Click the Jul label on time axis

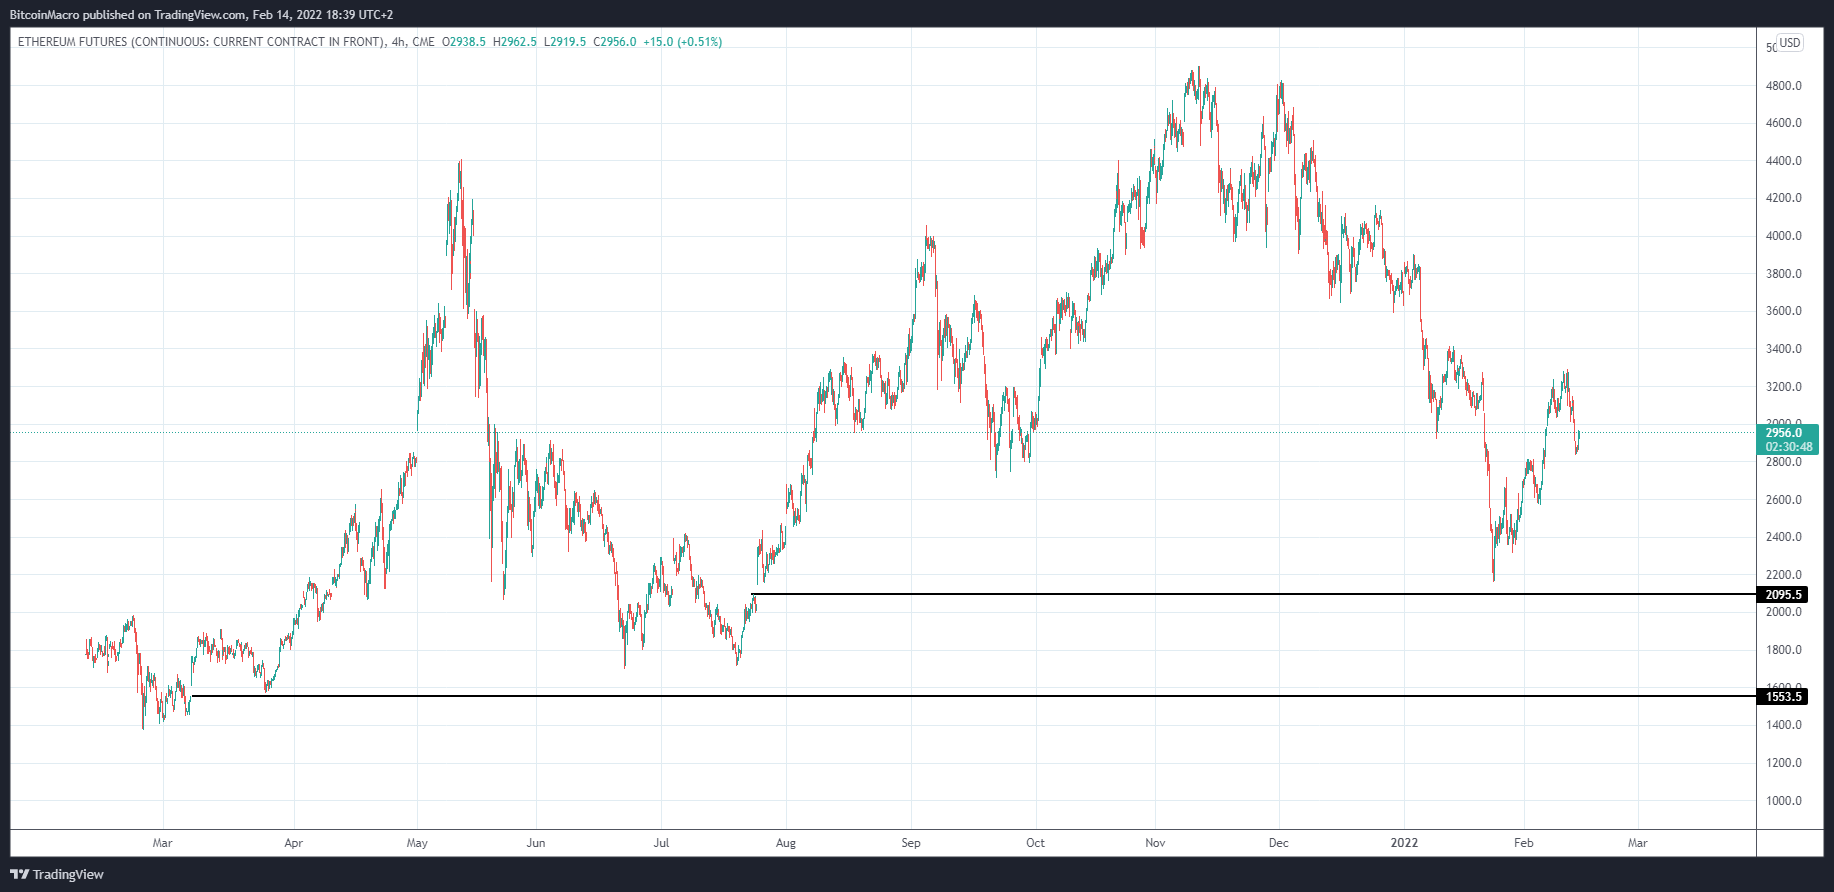(x=661, y=843)
